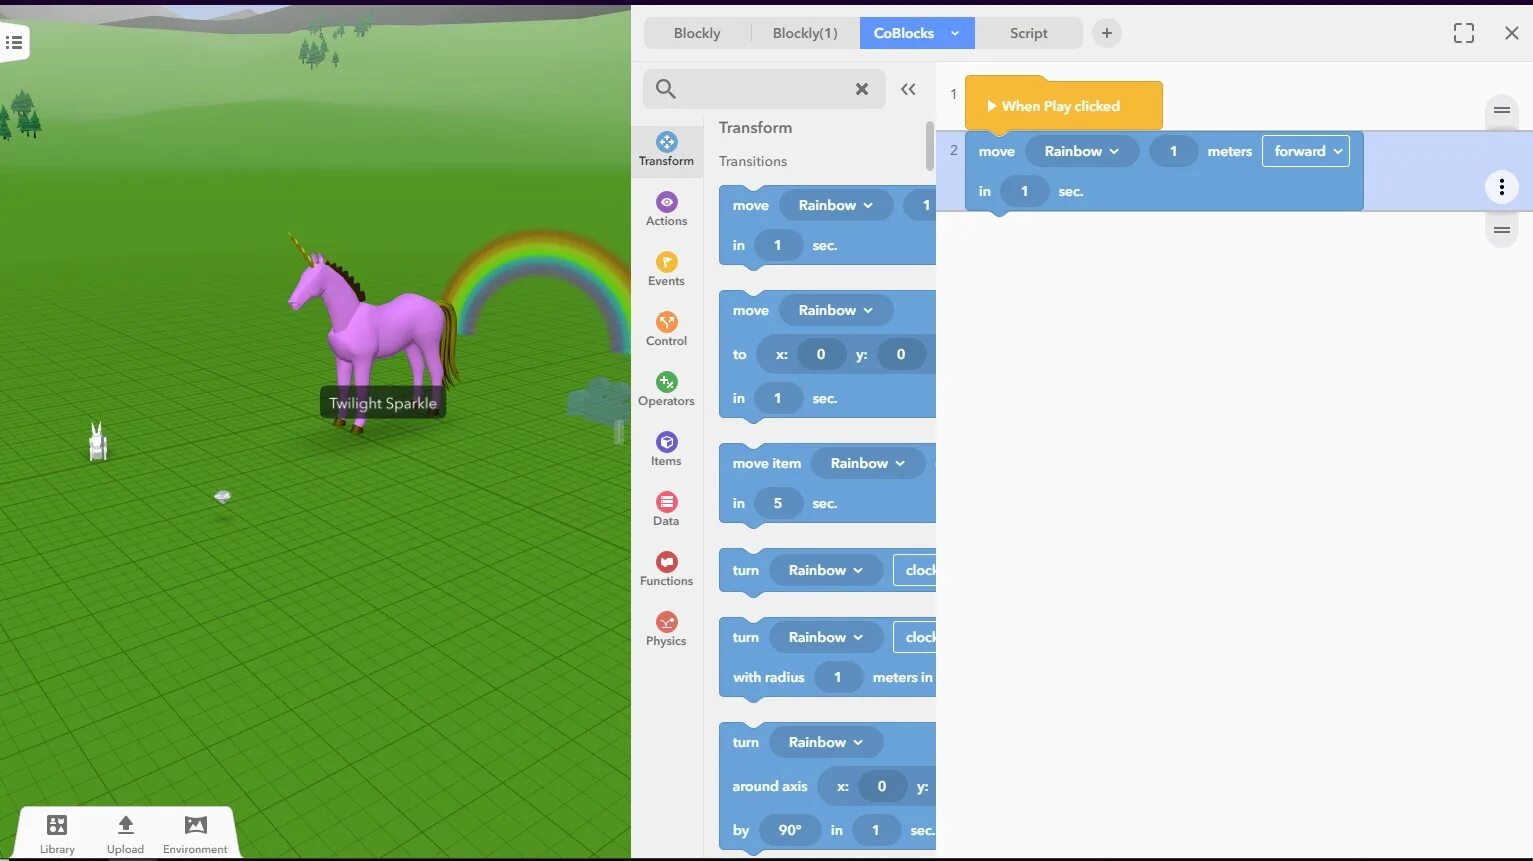Viewport: 1533px width, 861px height.
Task: Select the Physics block category
Action: [x=666, y=629]
